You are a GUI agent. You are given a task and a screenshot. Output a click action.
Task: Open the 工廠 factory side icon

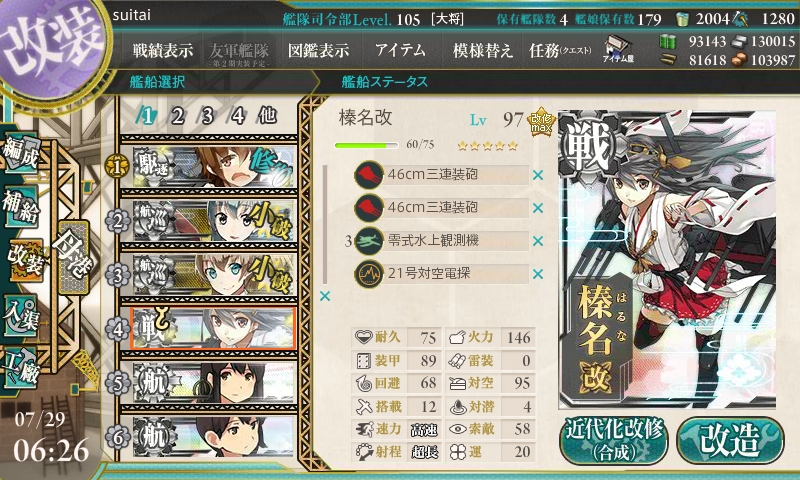tap(21, 367)
